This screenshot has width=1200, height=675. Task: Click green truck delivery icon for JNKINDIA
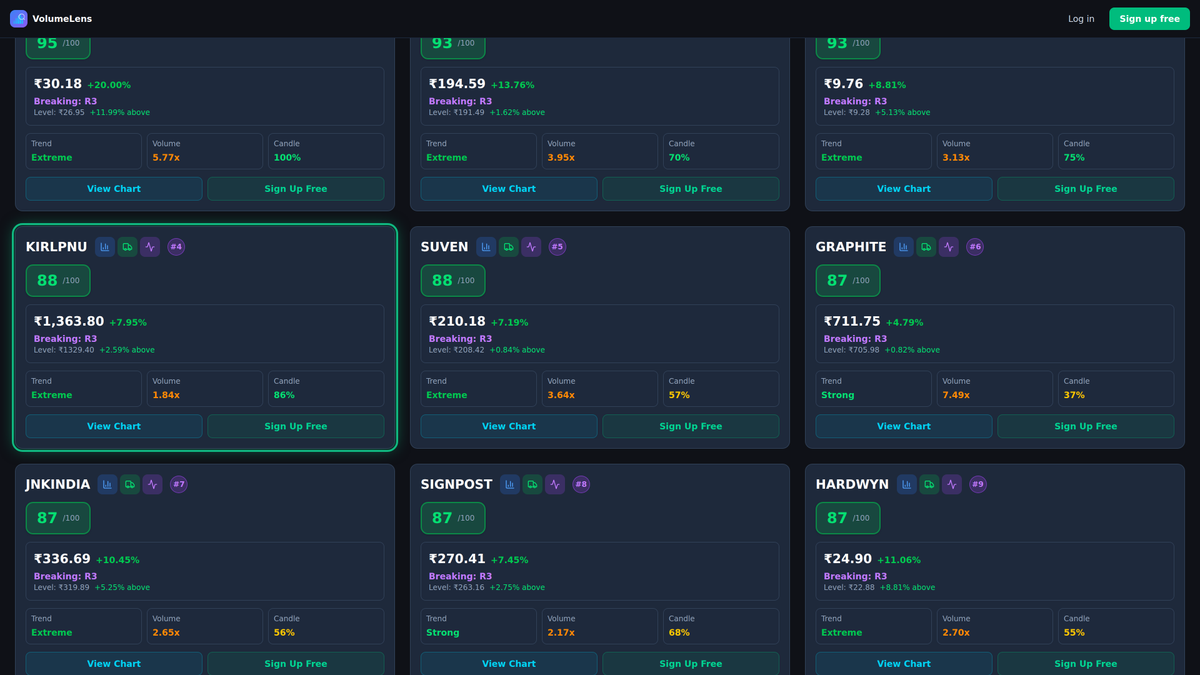pos(130,484)
